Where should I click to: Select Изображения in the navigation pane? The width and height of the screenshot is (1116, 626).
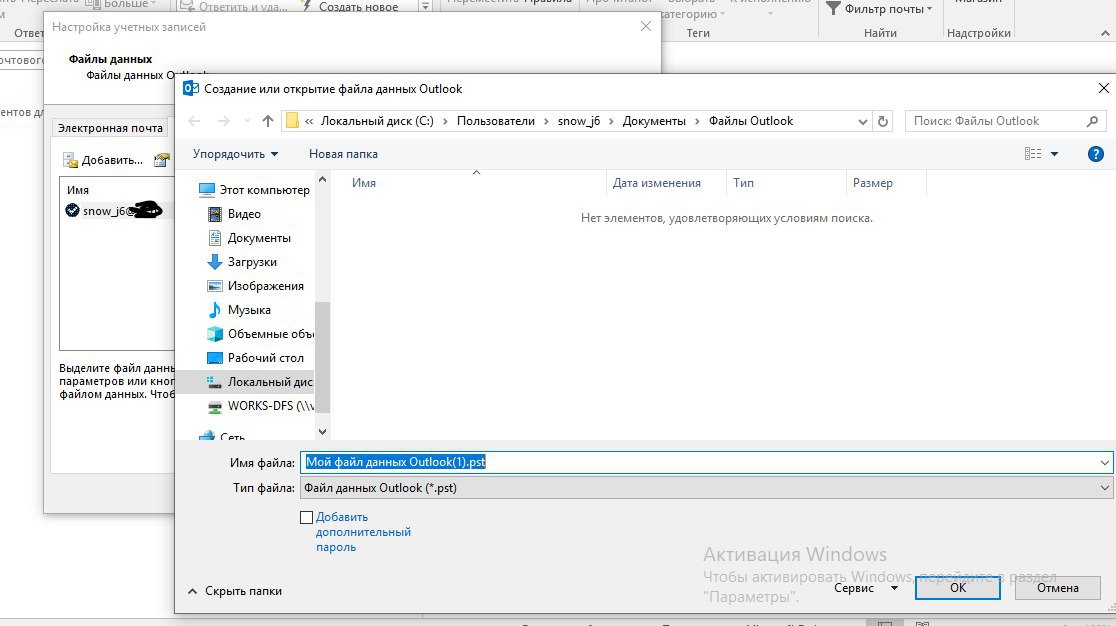pos(265,286)
